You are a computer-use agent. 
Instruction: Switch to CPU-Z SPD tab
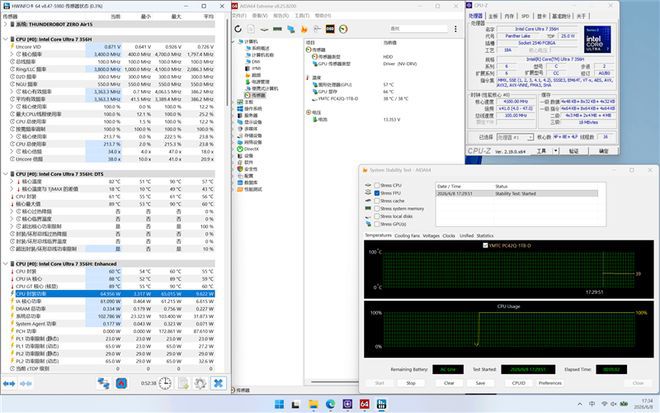pos(525,16)
